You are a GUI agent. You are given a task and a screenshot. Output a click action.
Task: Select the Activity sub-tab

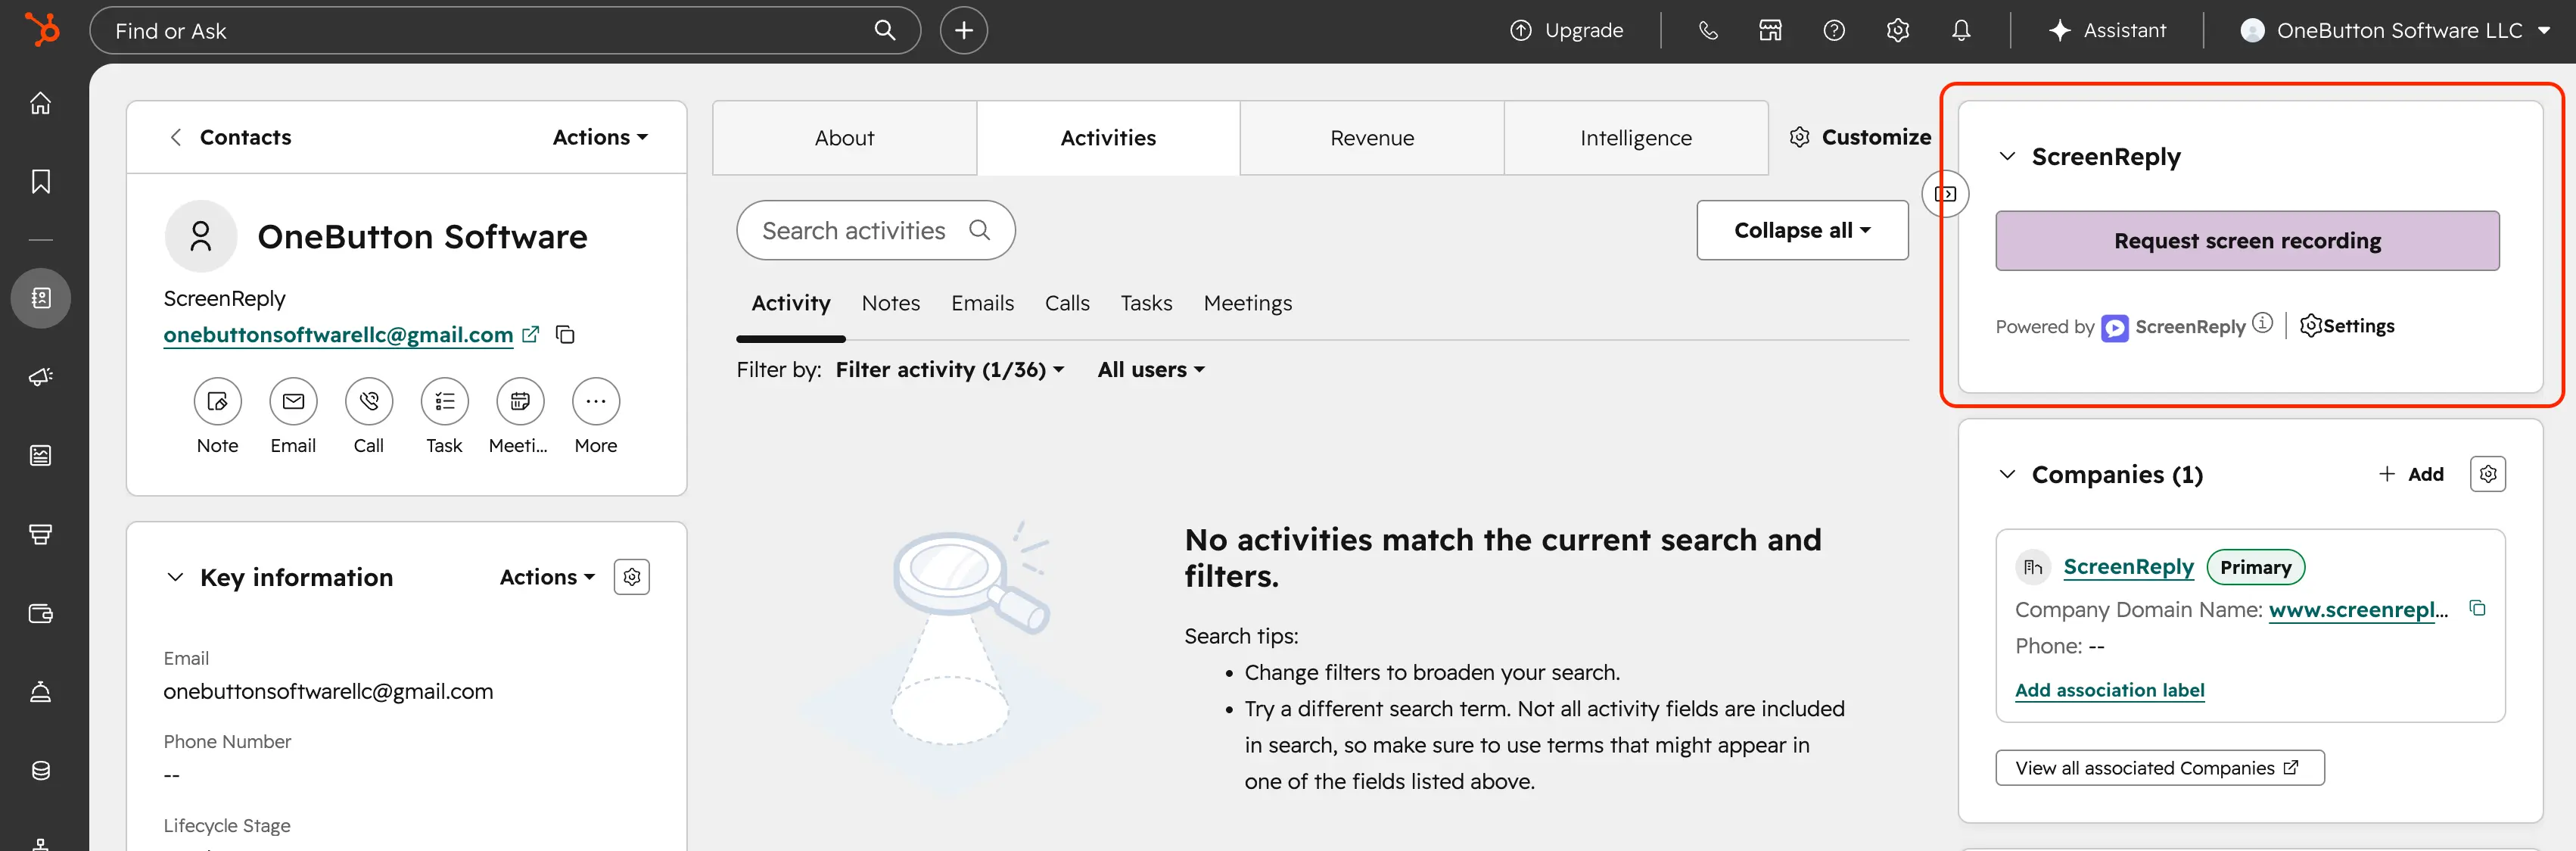(x=791, y=303)
